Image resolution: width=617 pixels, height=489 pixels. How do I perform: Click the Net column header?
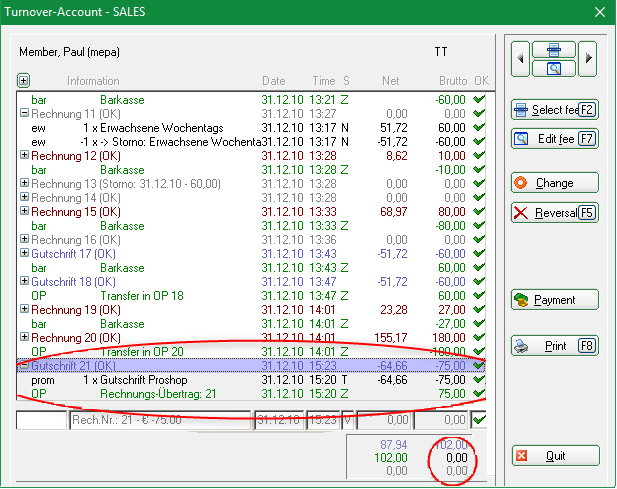click(x=390, y=81)
